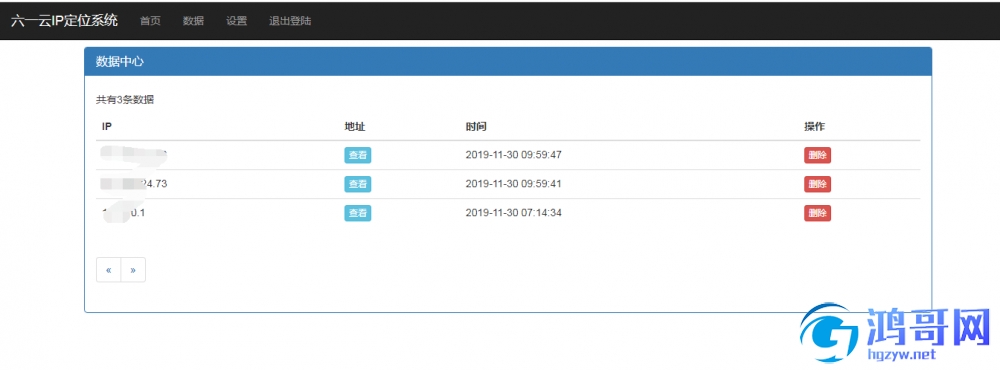The height and width of the screenshot is (370, 1000).
Task: Click the 地址 column header
Action: pyautogui.click(x=355, y=127)
